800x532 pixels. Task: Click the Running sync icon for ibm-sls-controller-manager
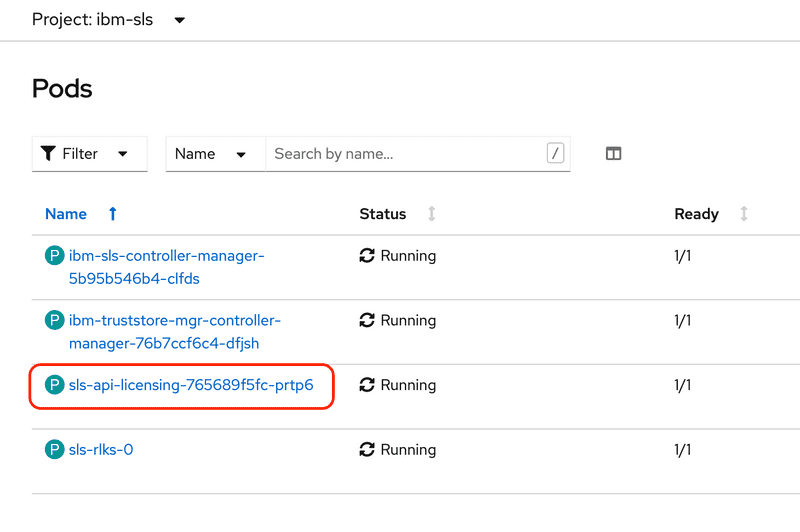[367, 255]
